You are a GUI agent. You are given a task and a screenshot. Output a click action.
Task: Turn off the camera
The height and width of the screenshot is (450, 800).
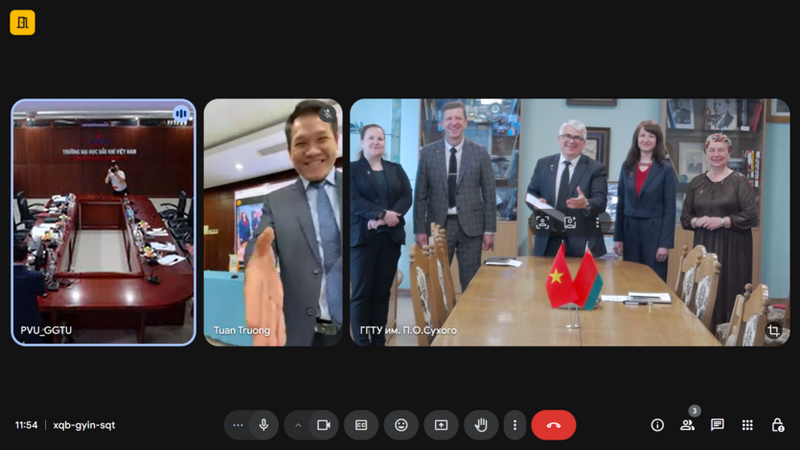(324, 425)
